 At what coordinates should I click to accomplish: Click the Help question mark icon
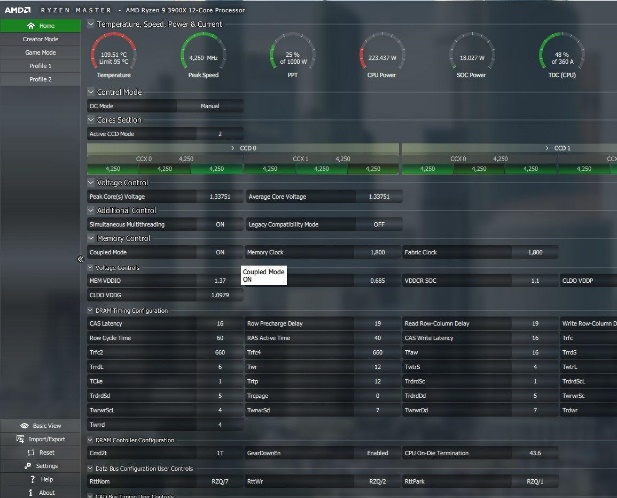coord(33,479)
